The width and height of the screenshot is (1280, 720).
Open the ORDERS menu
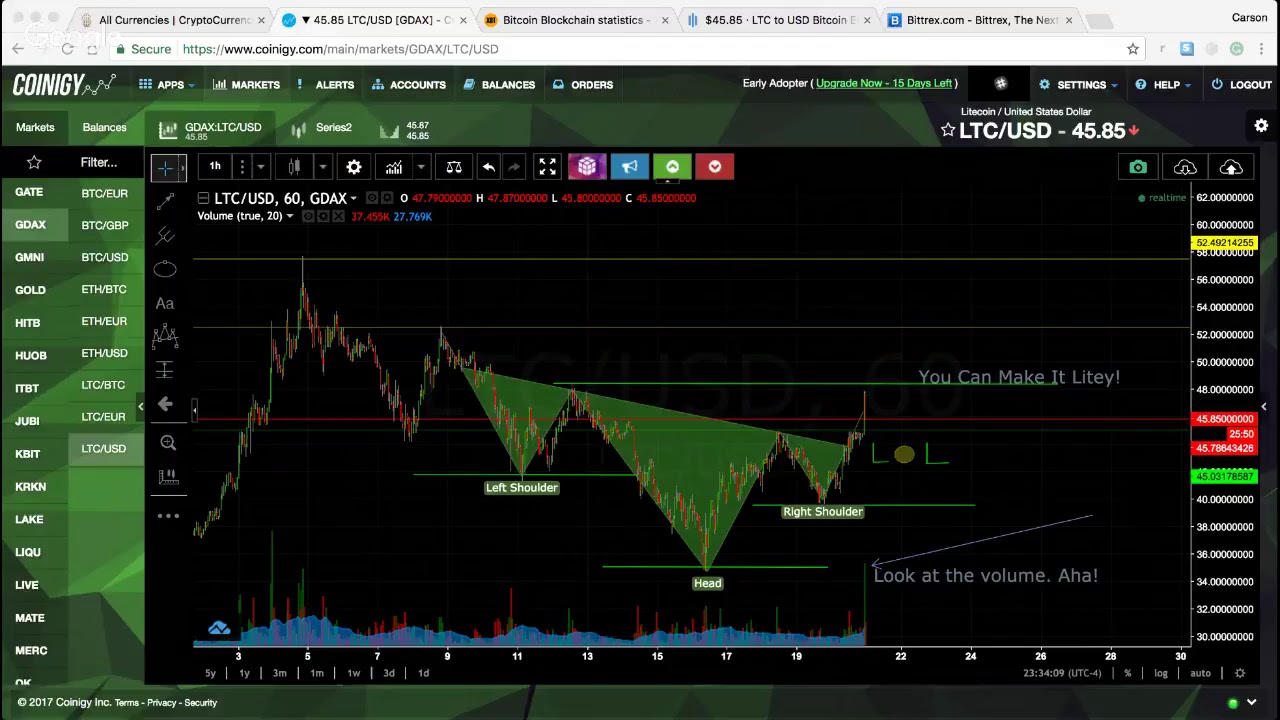coord(583,85)
